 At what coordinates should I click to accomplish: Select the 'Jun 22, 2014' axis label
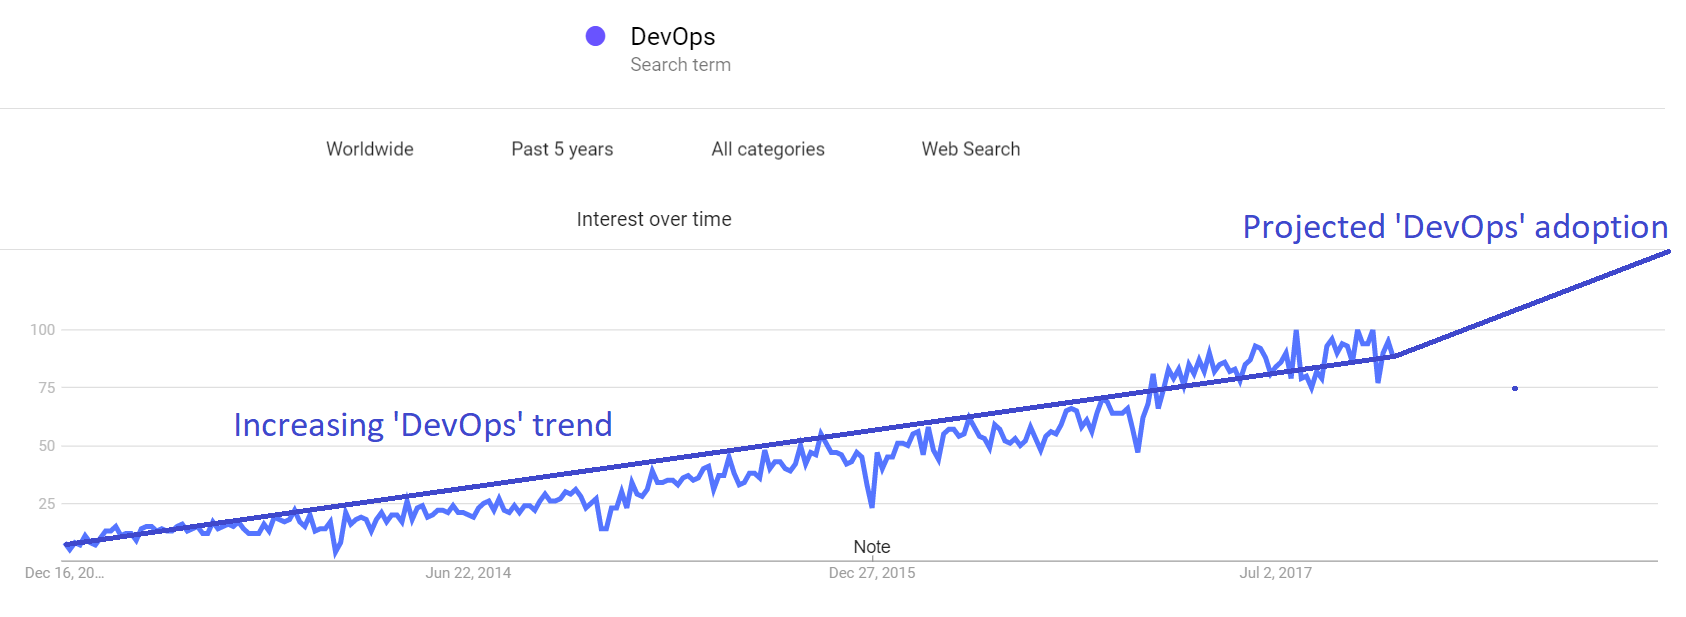click(x=468, y=573)
